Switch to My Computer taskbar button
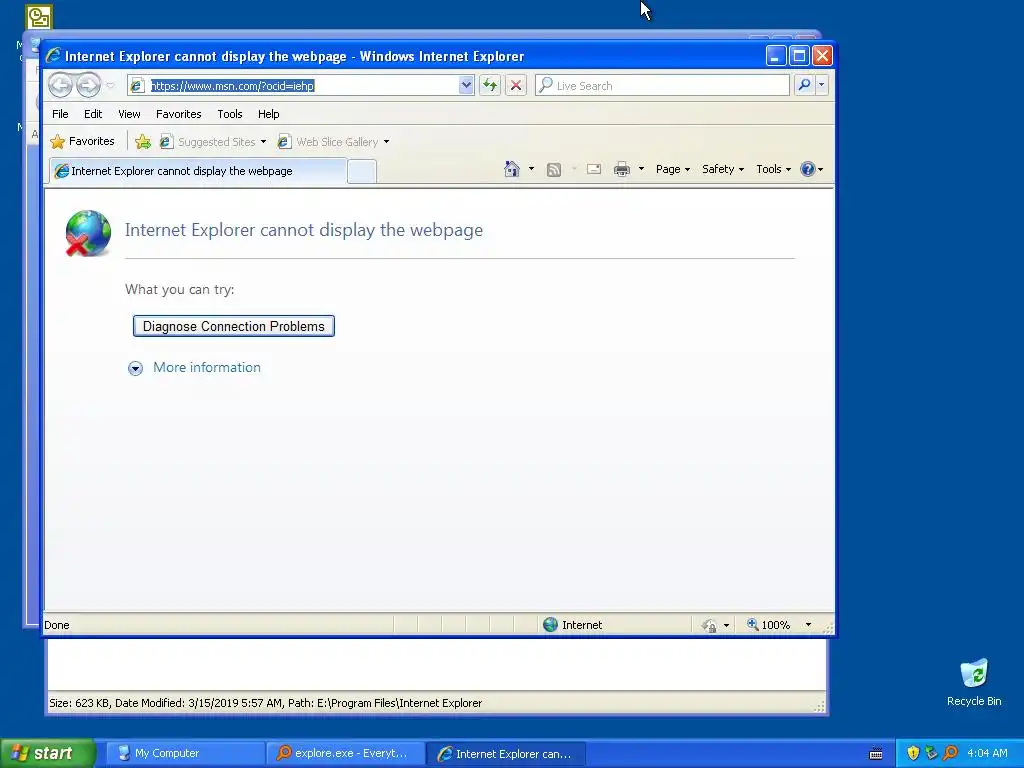This screenshot has height=768, width=1024. (184, 753)
